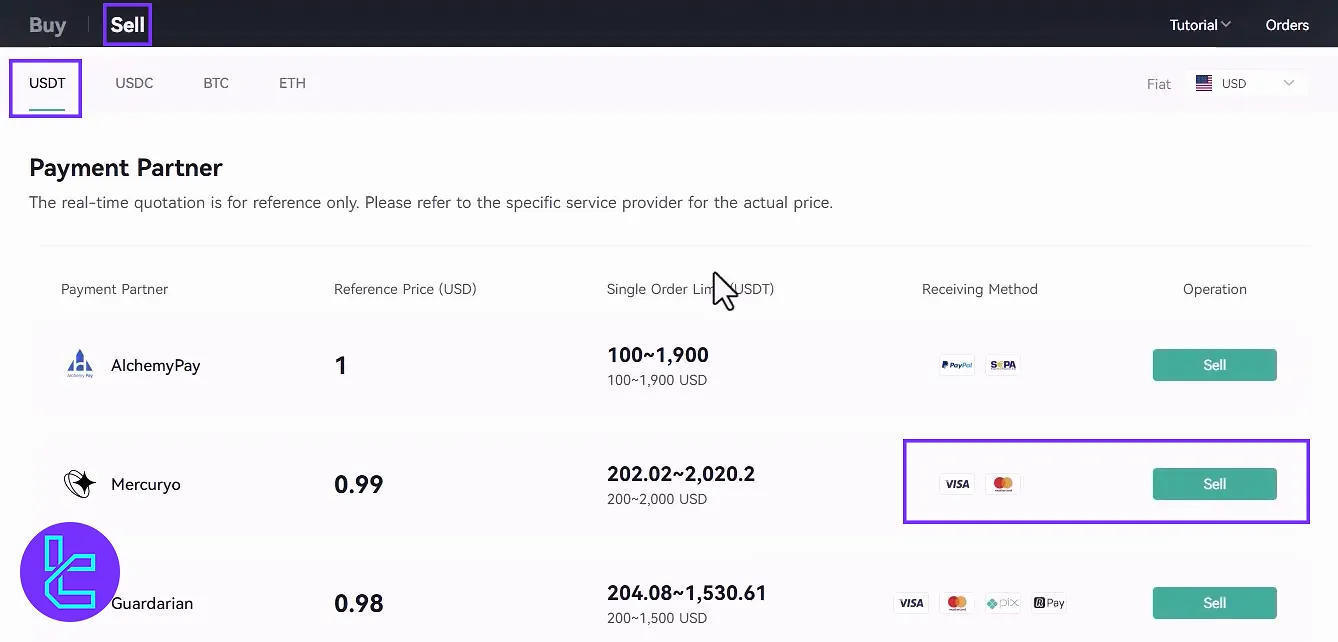Click the Visa icon in Mercuryo row

click(957, 484)
